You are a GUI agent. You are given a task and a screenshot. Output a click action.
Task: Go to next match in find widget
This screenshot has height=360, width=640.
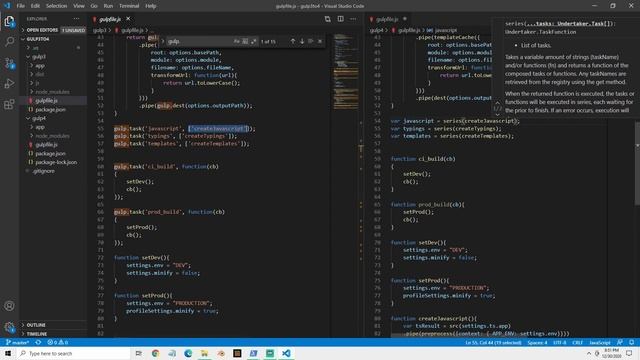[x=302, y=41]
